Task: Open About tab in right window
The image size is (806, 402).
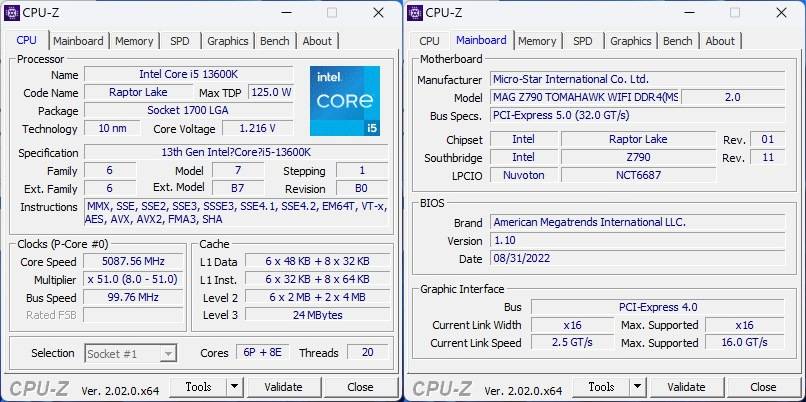Action: (x=720, y=41)
